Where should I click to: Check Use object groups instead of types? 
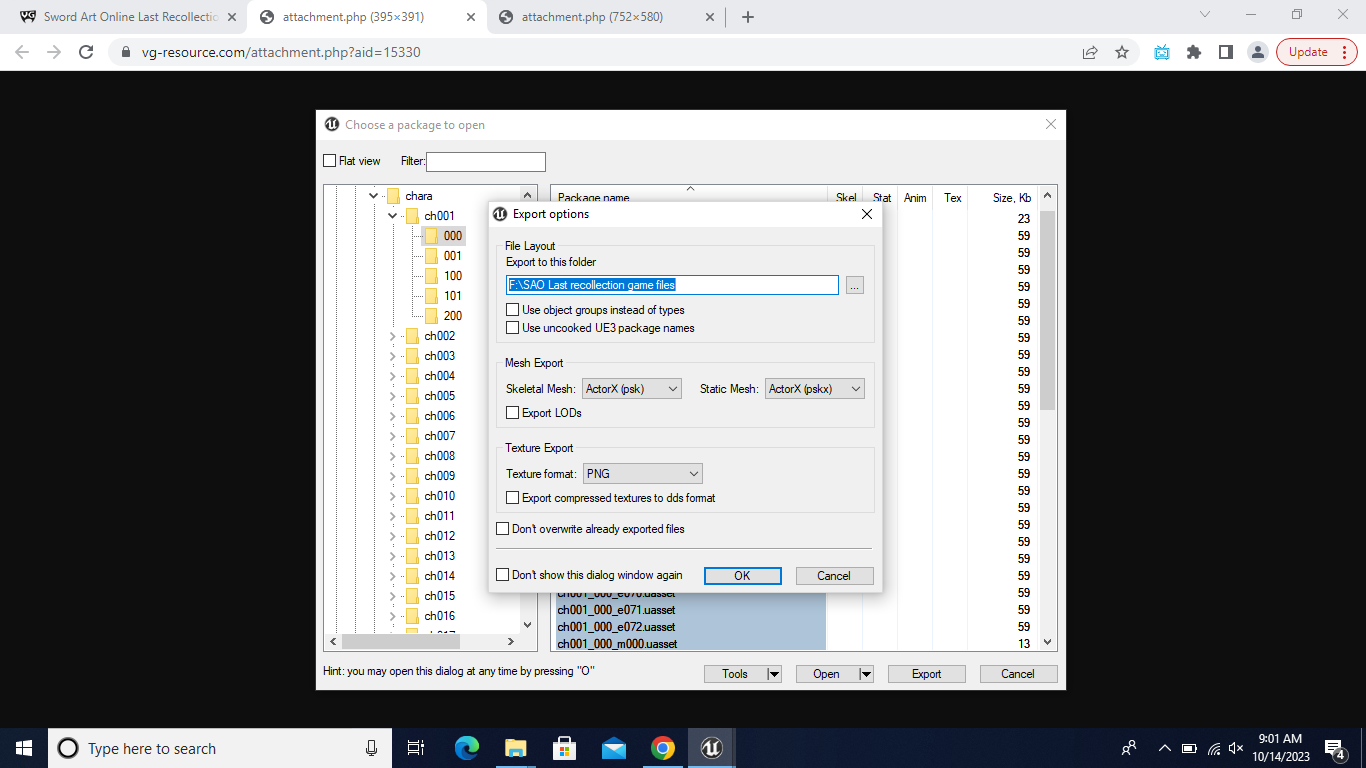[513, 310]
